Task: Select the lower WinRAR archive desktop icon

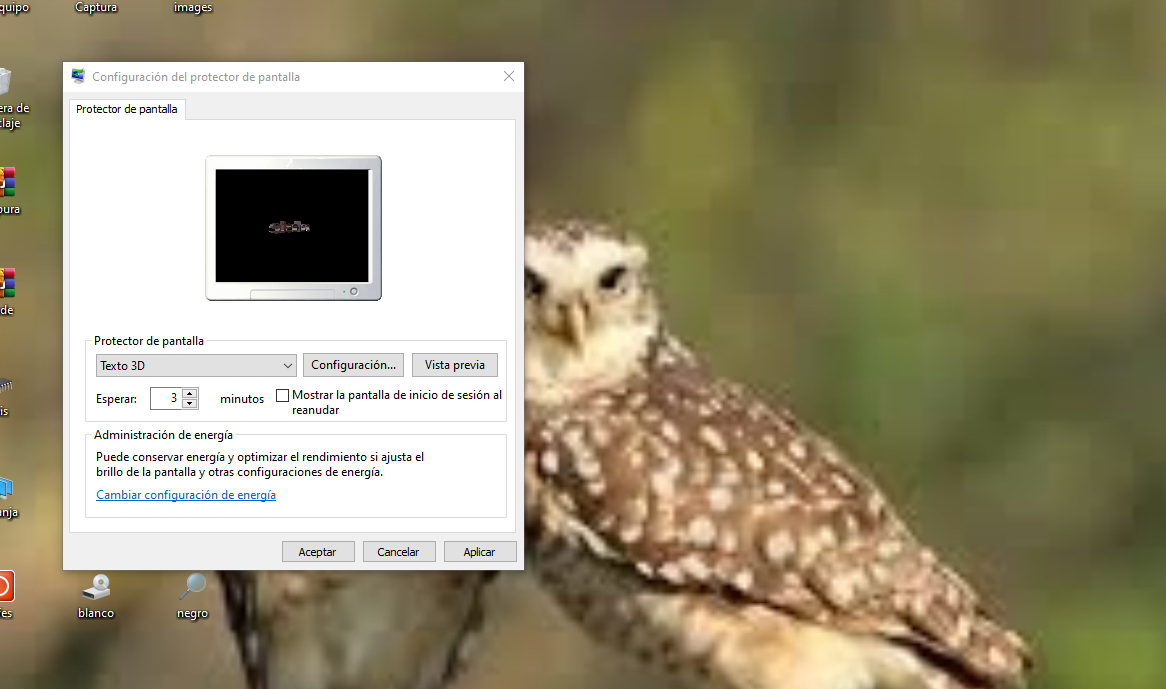Action: tap(6, 282)
